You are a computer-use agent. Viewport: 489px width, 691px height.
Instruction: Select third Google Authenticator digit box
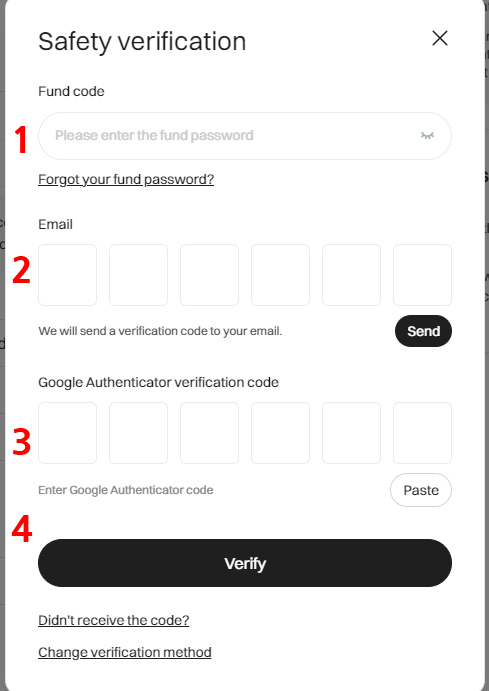209,433
